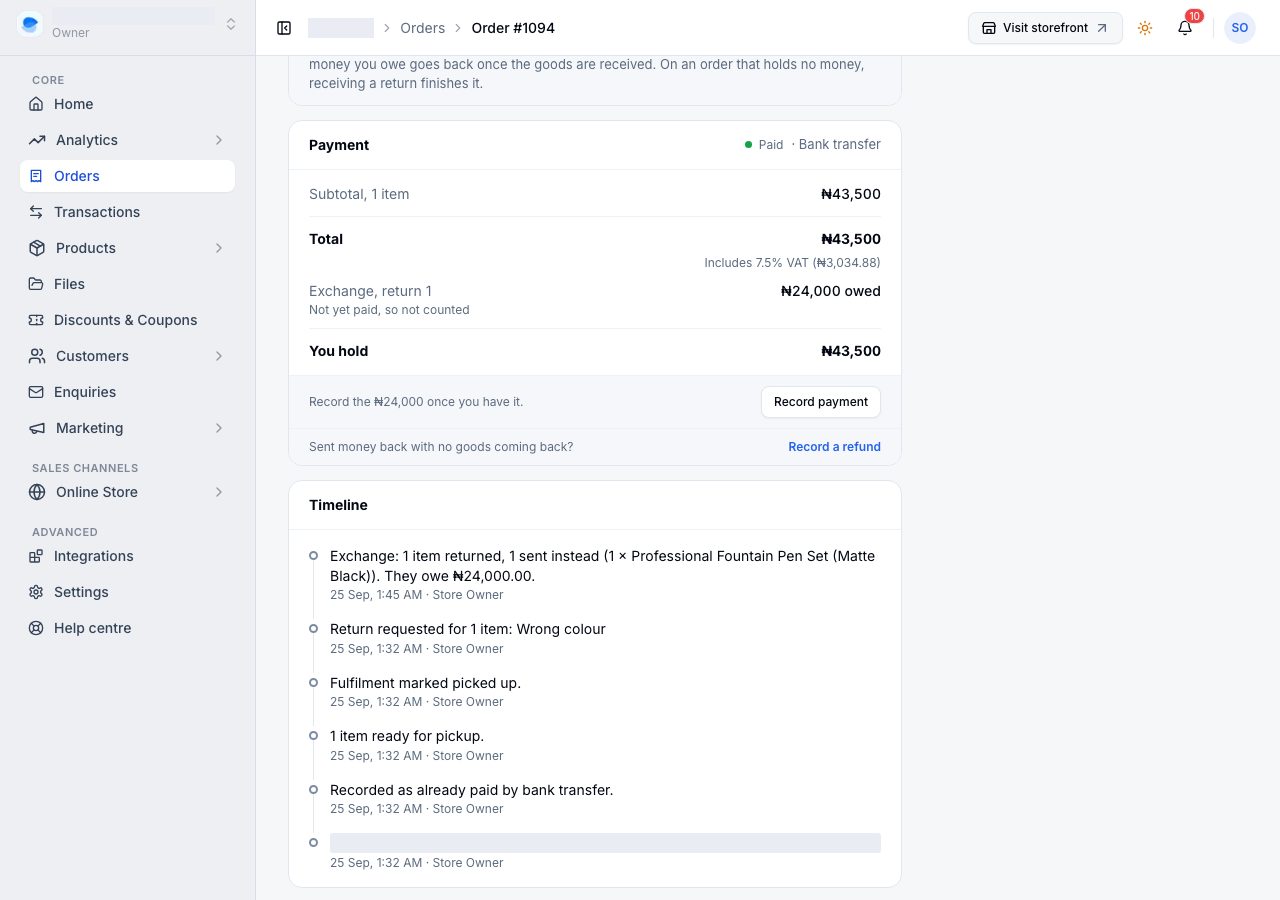Image resolution: width=1280 pixels, height=900 pixels.
Task: Open the store switcher dropdown arrows
Action: pos(231,24)
